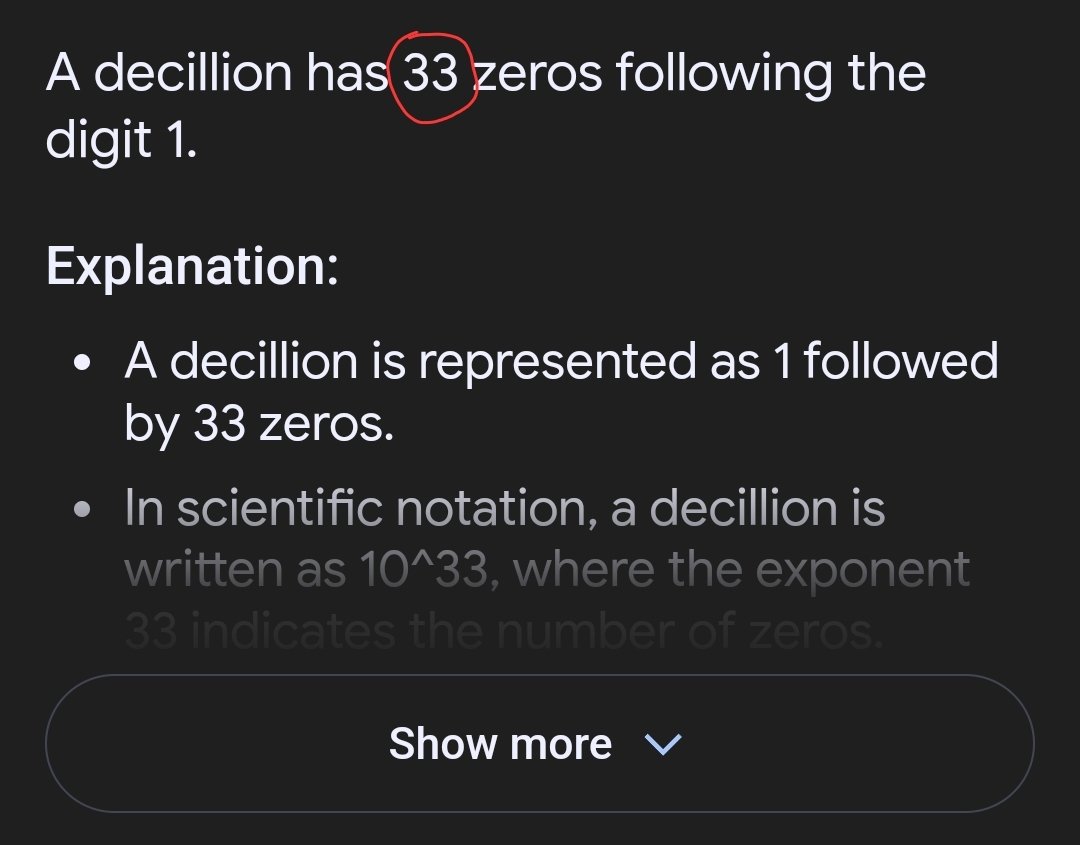Click the words "A decillion has" in top sentence
This screenshot has height=845, width=1080.
[216, 74]
